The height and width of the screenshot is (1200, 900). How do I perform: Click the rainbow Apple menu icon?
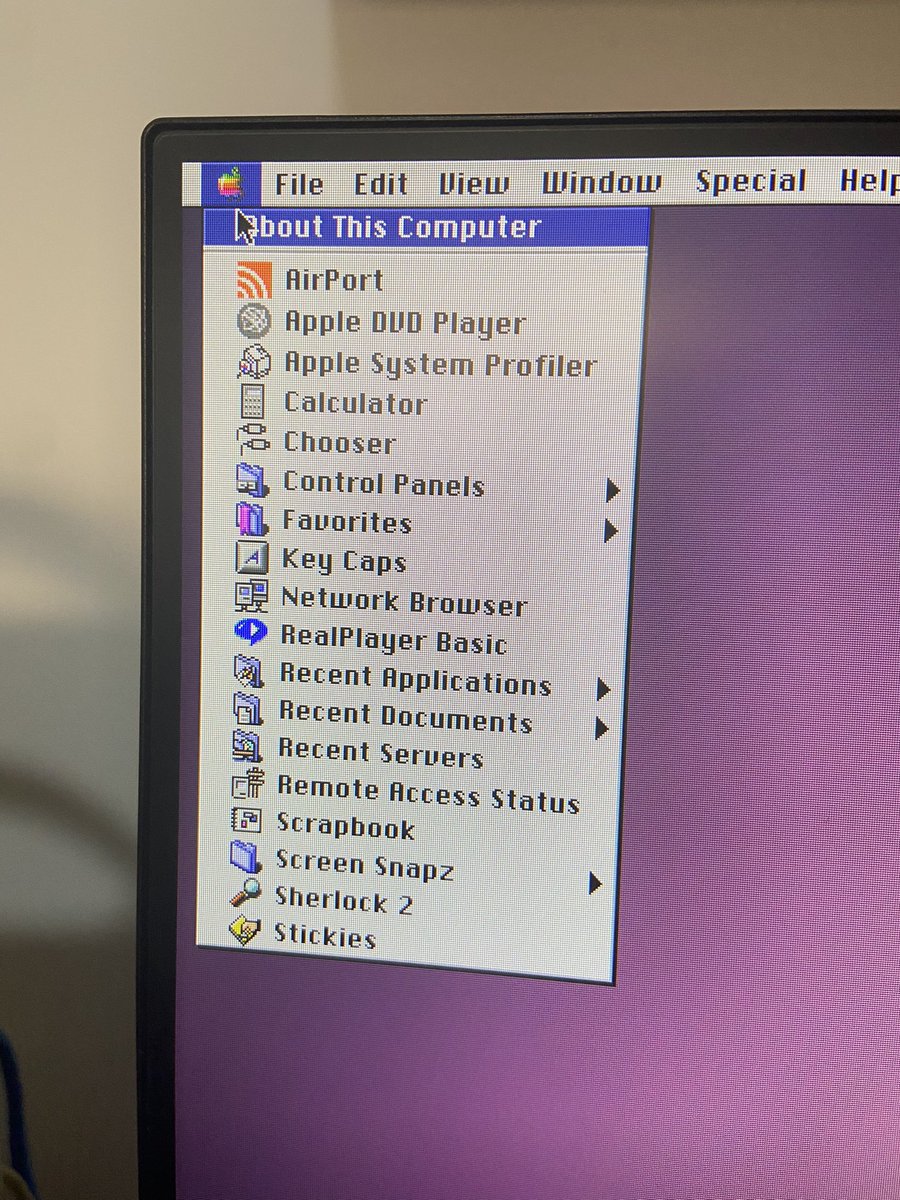pyautogui.click(x=231, y=183)
